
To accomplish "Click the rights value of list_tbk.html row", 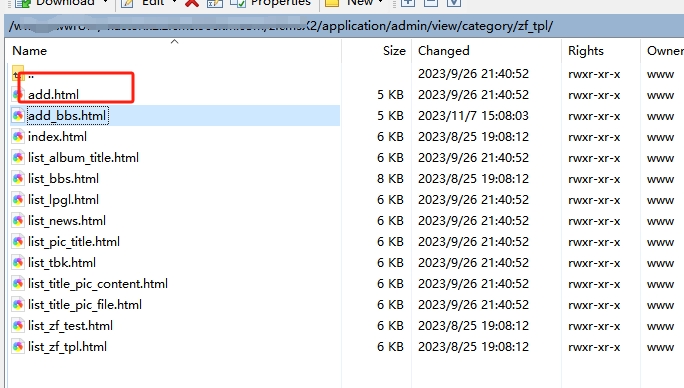I will pyautogui.click(x=594, y=263).
